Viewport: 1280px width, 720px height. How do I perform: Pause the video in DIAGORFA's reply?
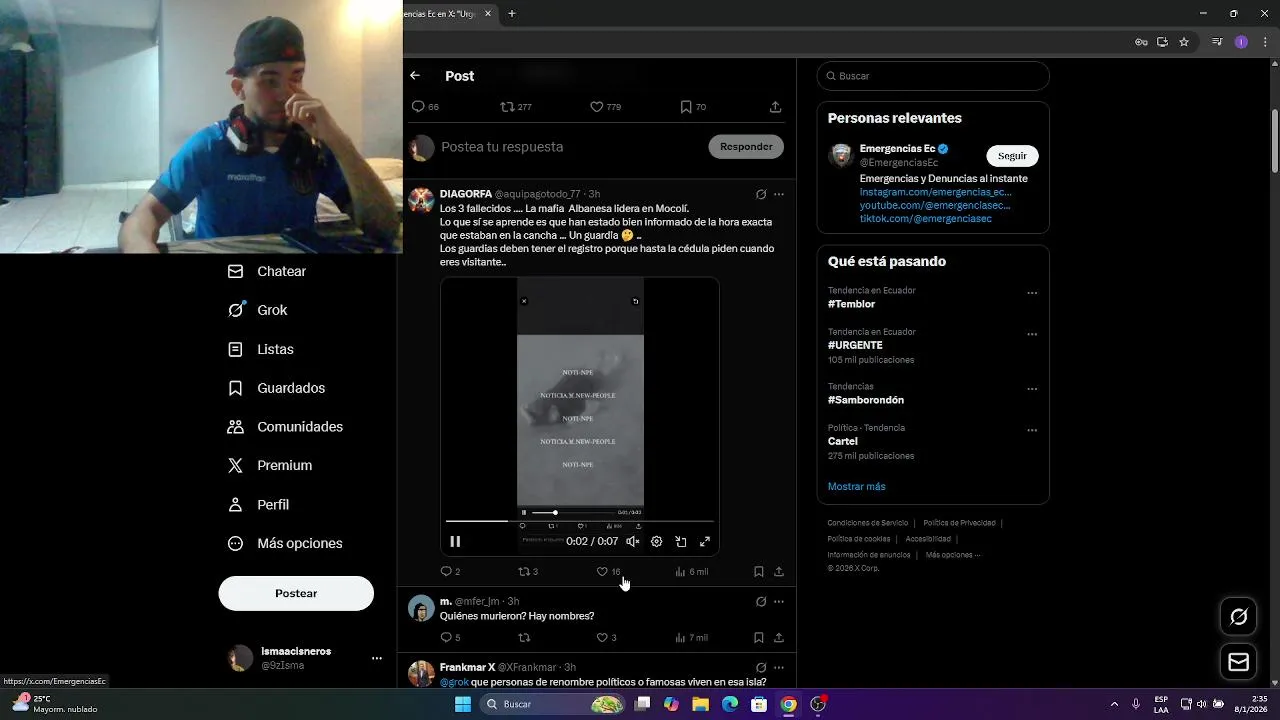[x=455, y=541]
